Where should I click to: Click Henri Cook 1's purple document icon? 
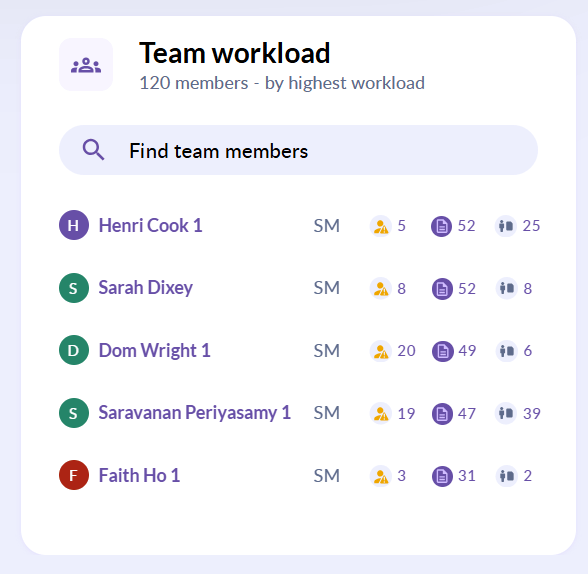tap(441, 226)
